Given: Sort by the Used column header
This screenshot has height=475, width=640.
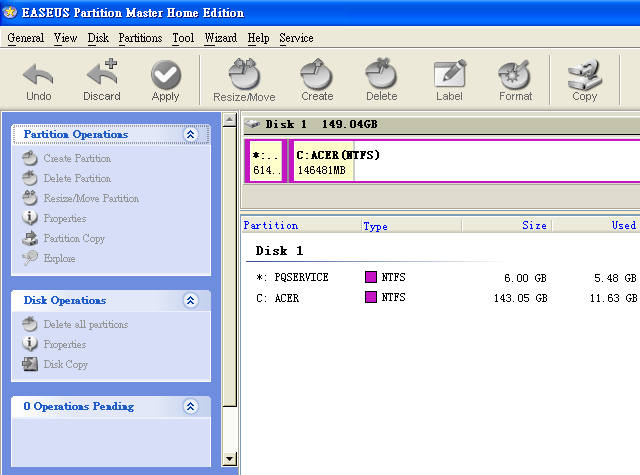Looking at the screenshot, I should coord(596,225).
